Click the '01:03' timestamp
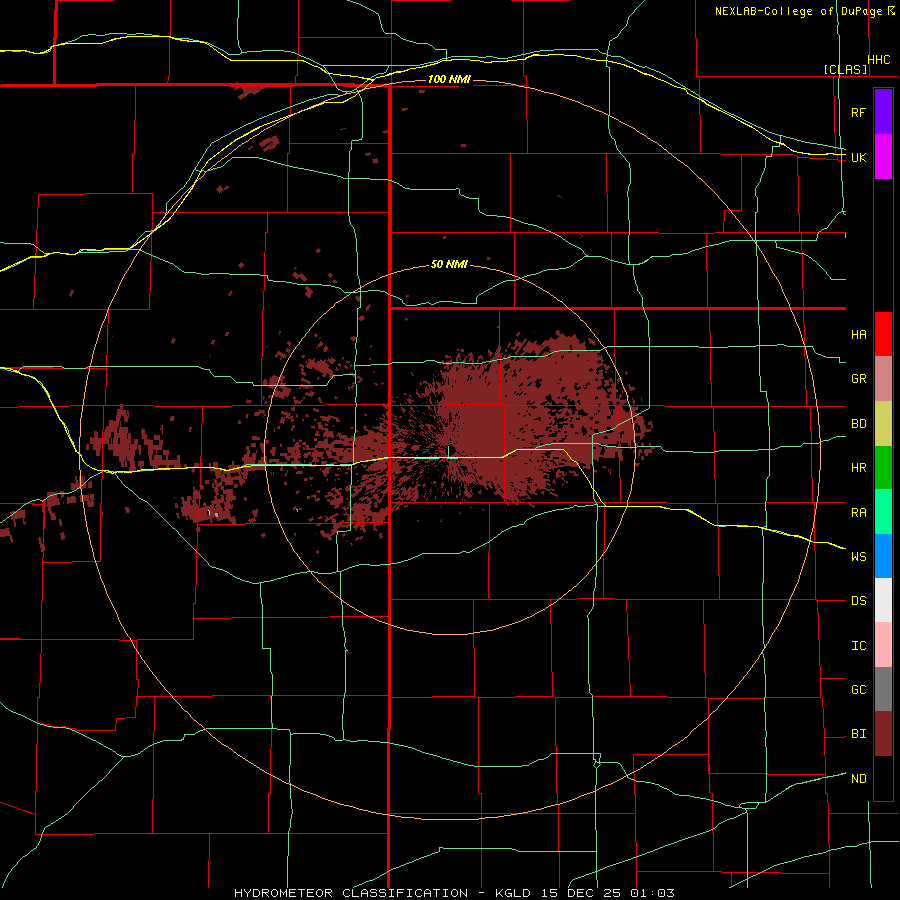 click(652, 893)
